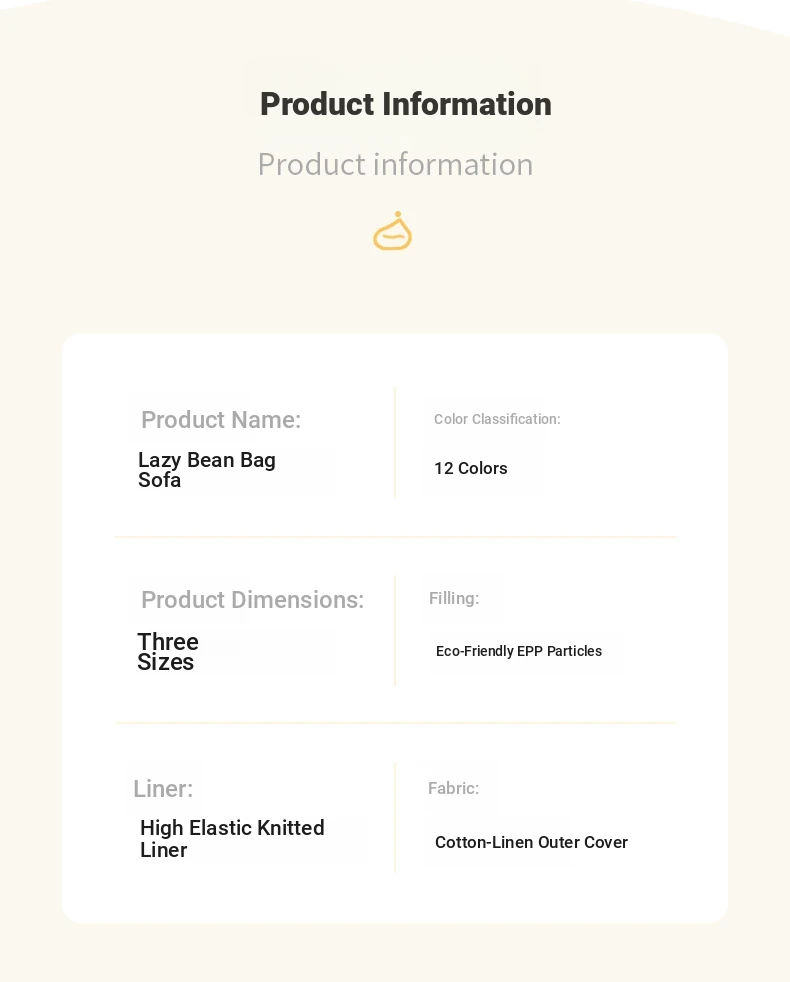
Task: Click the Eco-Friendly EPP Particles text
Action: [519, 651]
